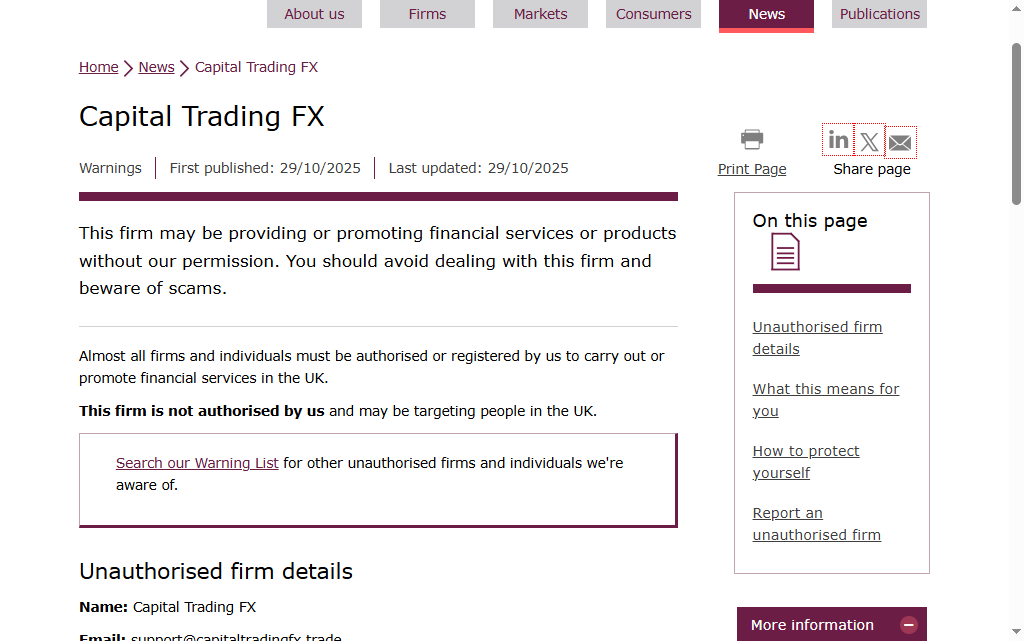Open the Publications menu
1024x641 pixels.
pos(879,14)
